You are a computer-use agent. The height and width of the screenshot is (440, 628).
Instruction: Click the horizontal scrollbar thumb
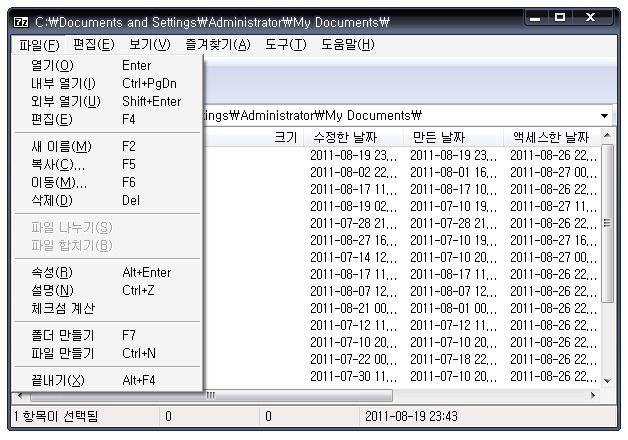coord(211,396)
